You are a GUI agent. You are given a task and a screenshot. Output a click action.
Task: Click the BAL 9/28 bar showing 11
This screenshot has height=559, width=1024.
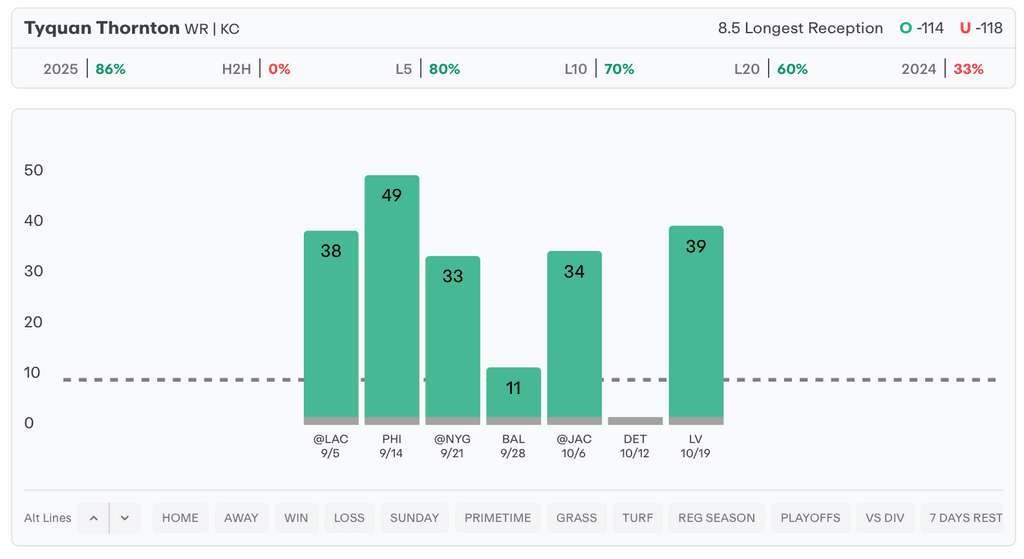[513, 395]
